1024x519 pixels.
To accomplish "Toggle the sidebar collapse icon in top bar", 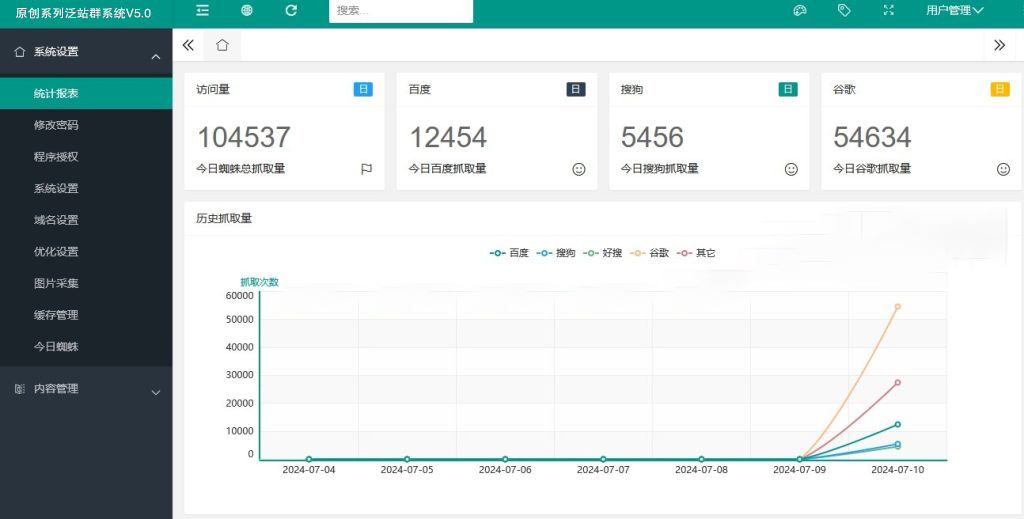I will click(x=202, y=10).
